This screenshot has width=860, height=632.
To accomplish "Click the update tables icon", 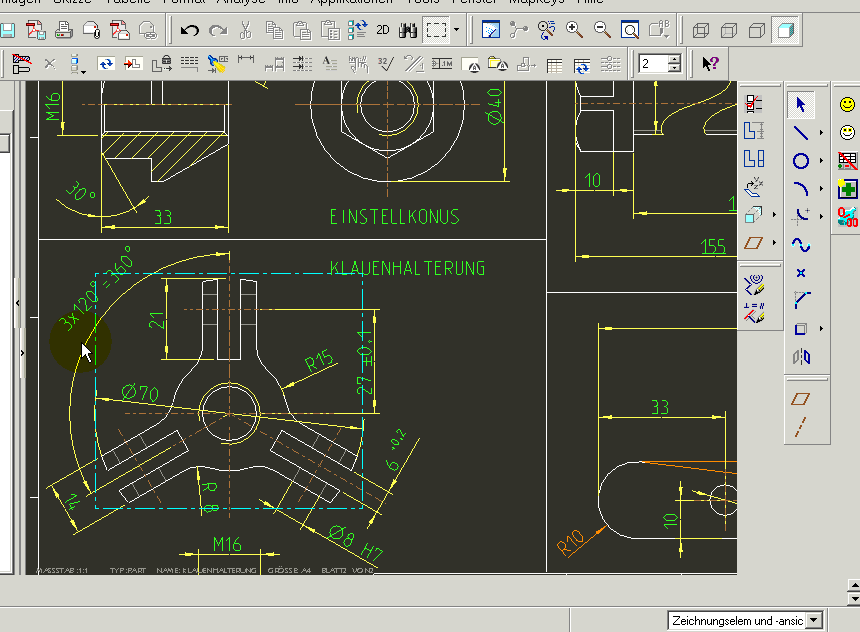I will pyautogui.click(x=582, y=65).
